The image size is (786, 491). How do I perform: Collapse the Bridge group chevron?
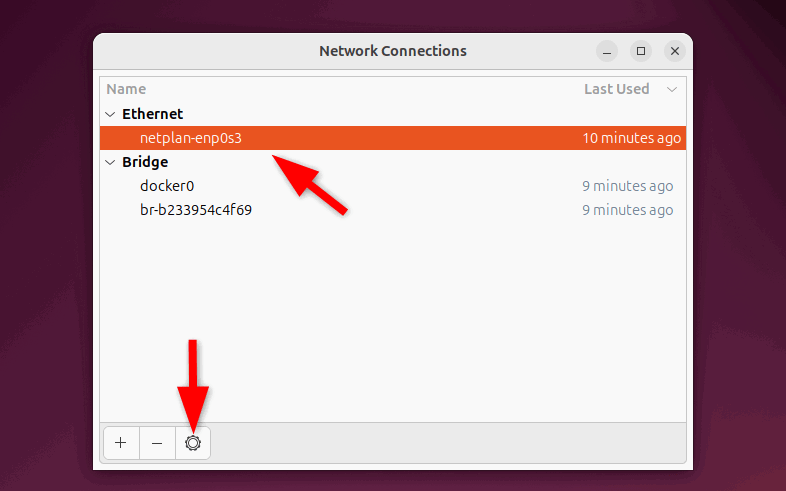click(111, 162)
